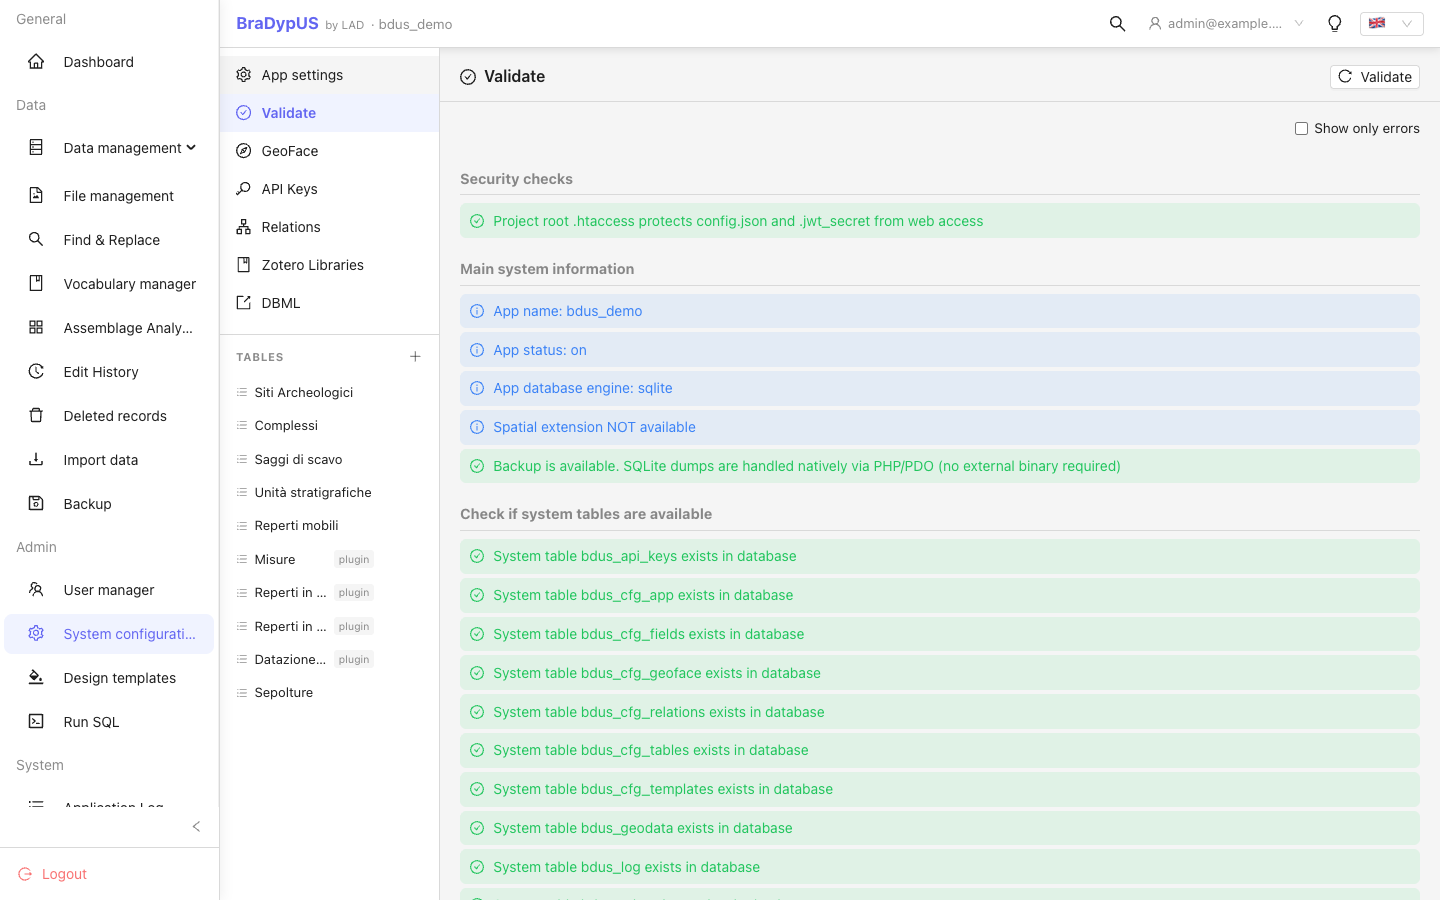
Task: Click the Edit History clock icon
Action: 36,372
